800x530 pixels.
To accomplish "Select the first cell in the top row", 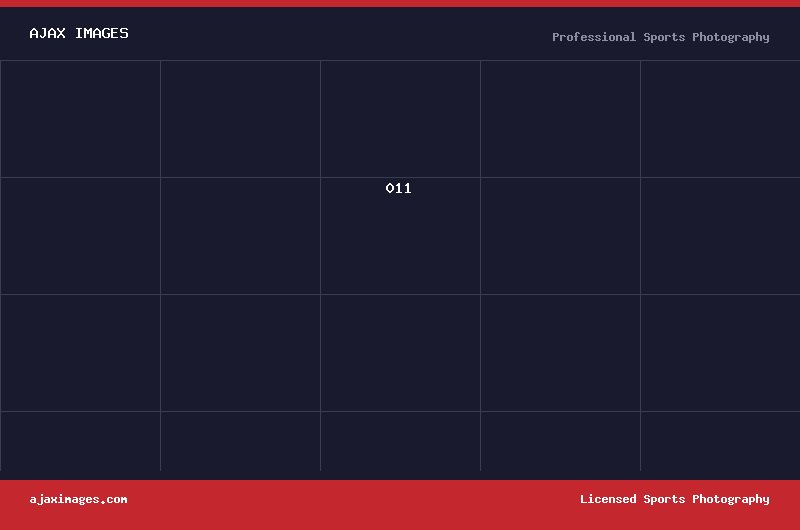I will click(x=80, y=119).
